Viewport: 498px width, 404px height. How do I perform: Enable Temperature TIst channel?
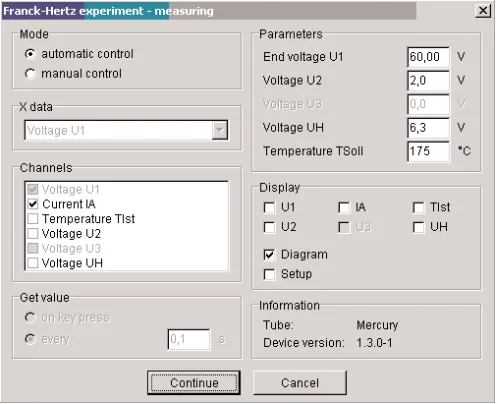coord(33,219)
